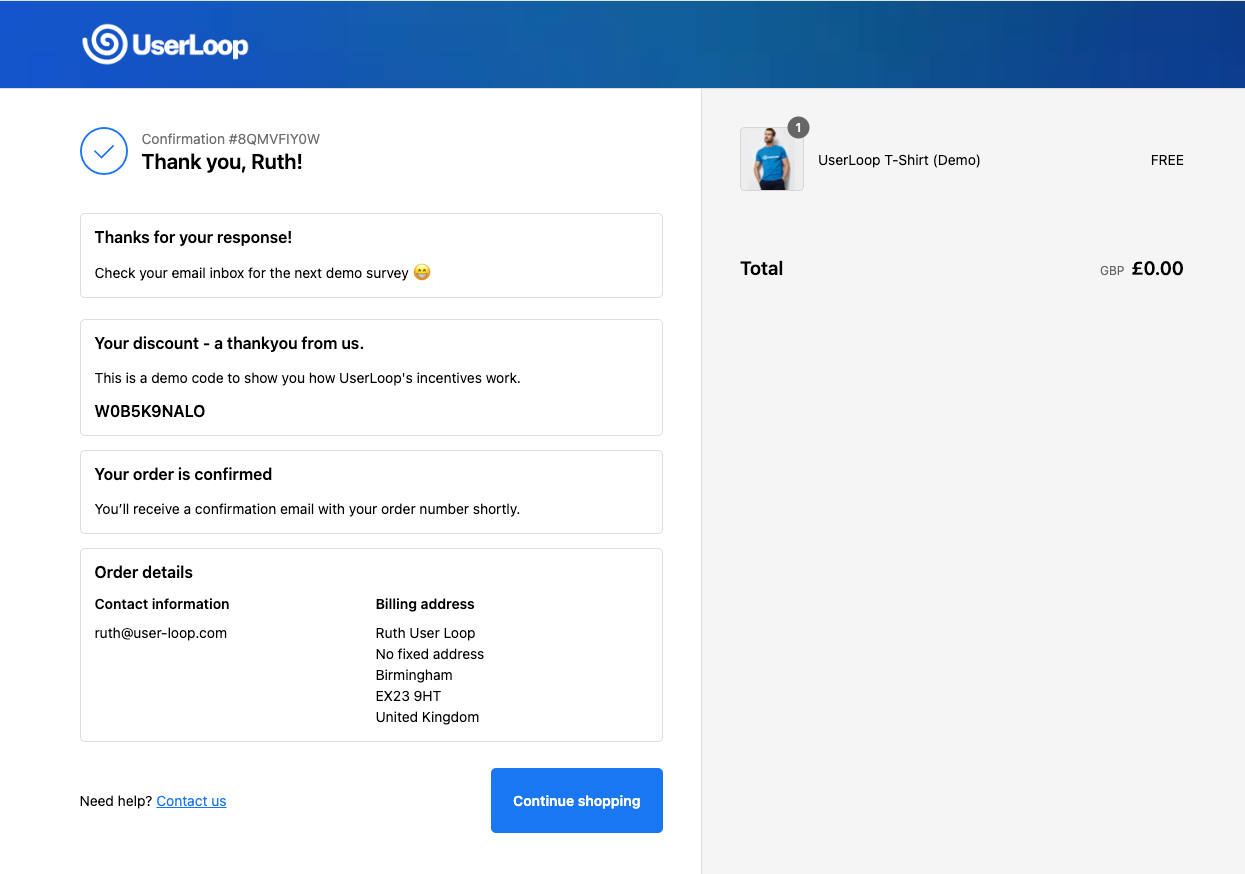This screenshot has width=1245, height=874.
Task: Select the discount code W0B5K9NALO
Action: pos(150,411)
